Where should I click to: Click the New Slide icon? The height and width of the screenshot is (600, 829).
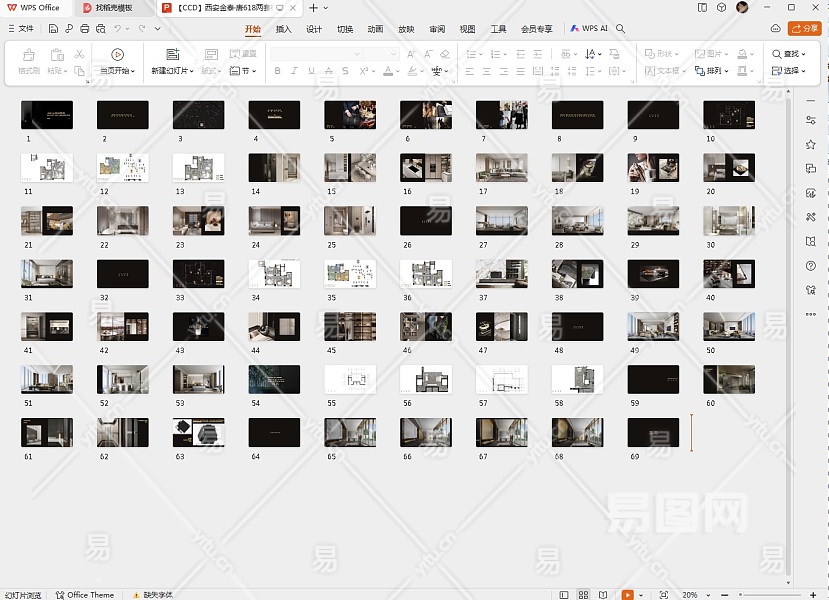pos(172,55)
